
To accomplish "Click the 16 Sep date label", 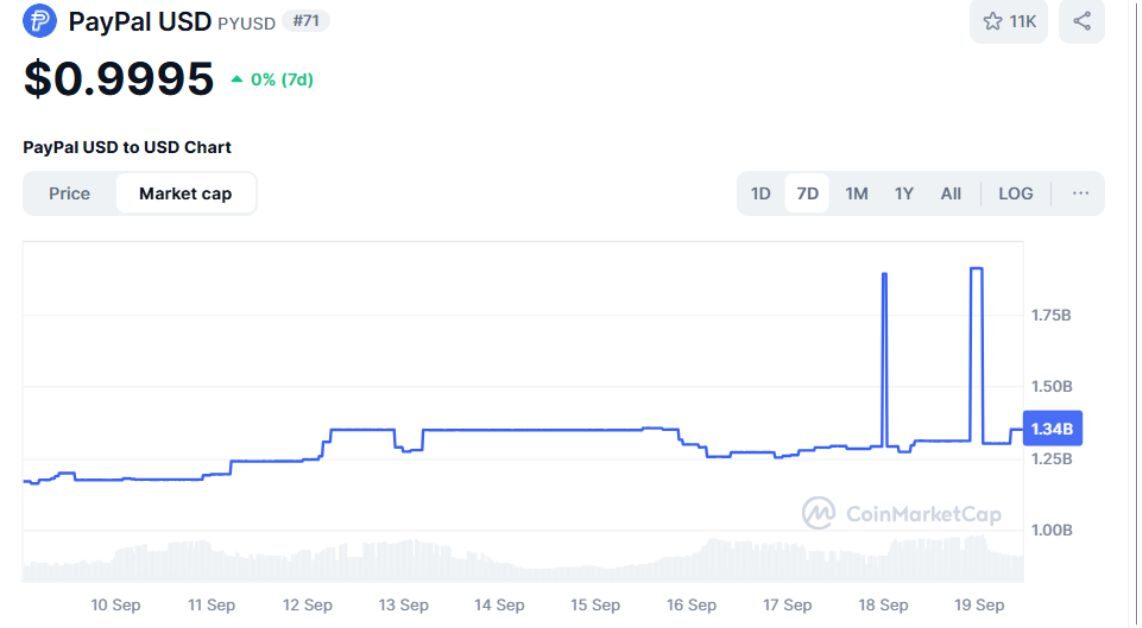I will [691, 605].
